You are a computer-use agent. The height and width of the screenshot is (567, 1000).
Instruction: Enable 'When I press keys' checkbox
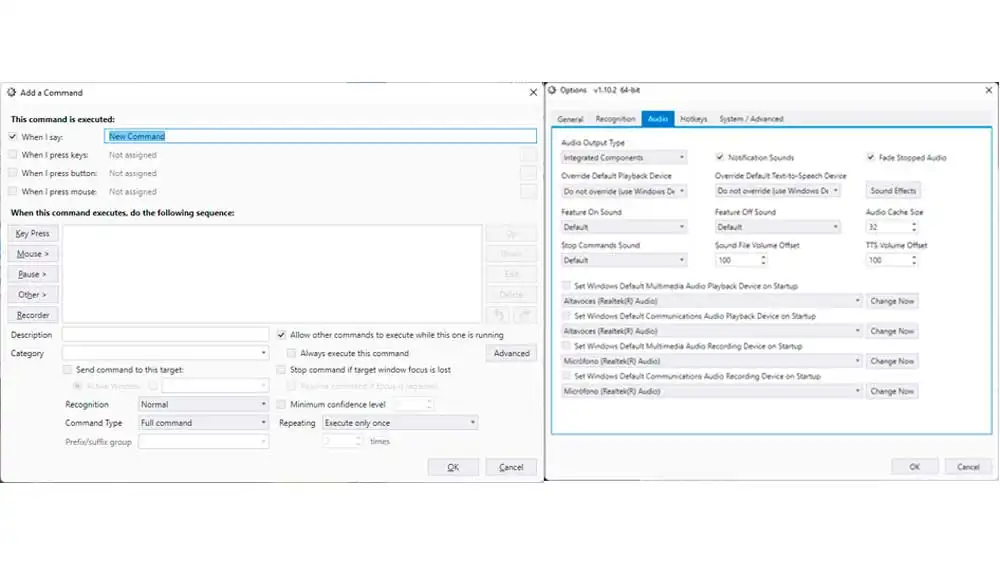[13, 154]
